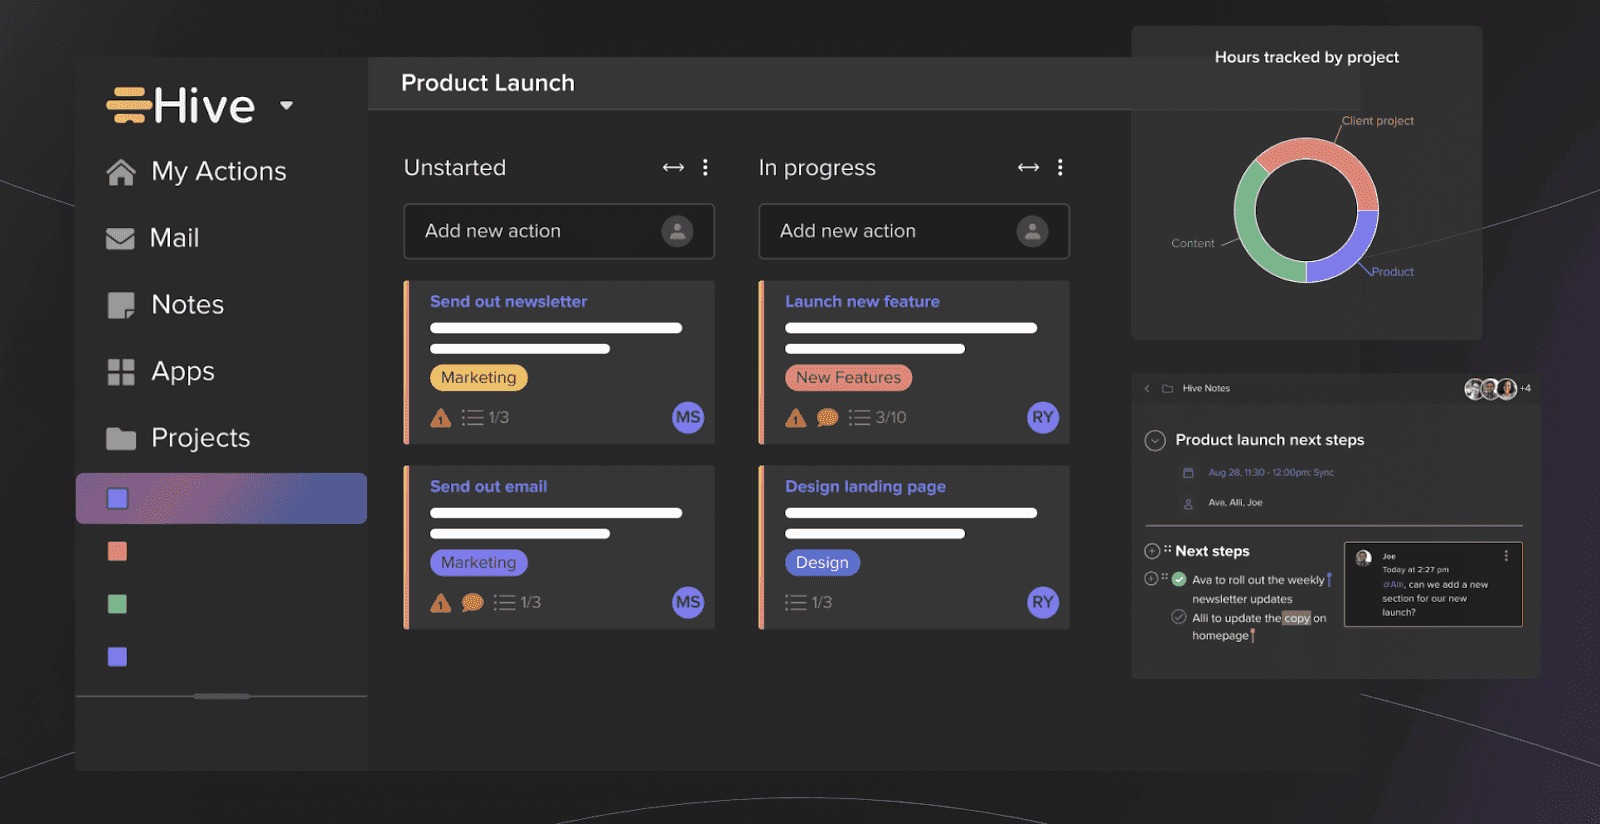Collapse Product launch next steps note
The image size is (1600, 824).
pos(1155,440)
